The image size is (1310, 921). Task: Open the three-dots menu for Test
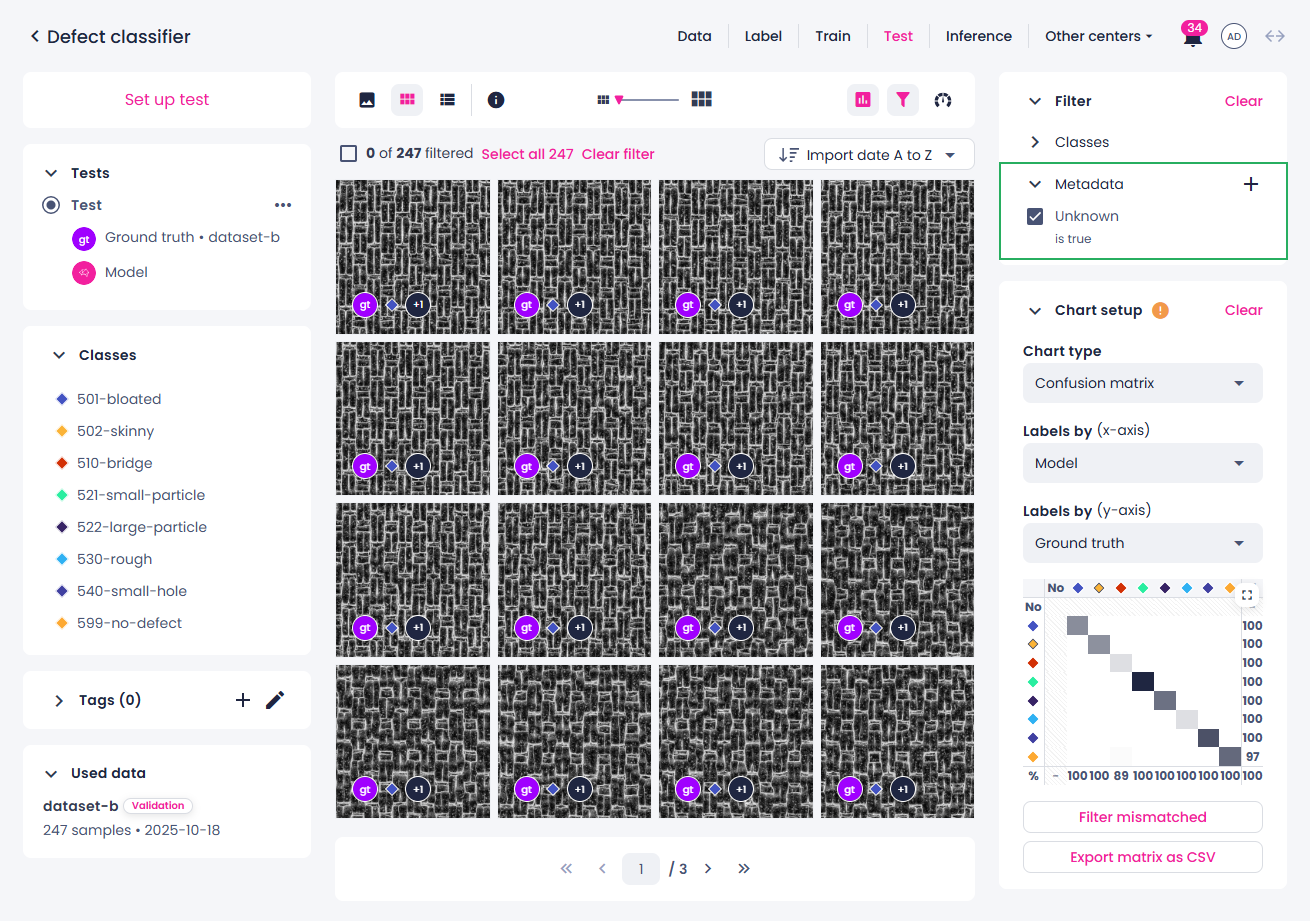click(283, 205)
